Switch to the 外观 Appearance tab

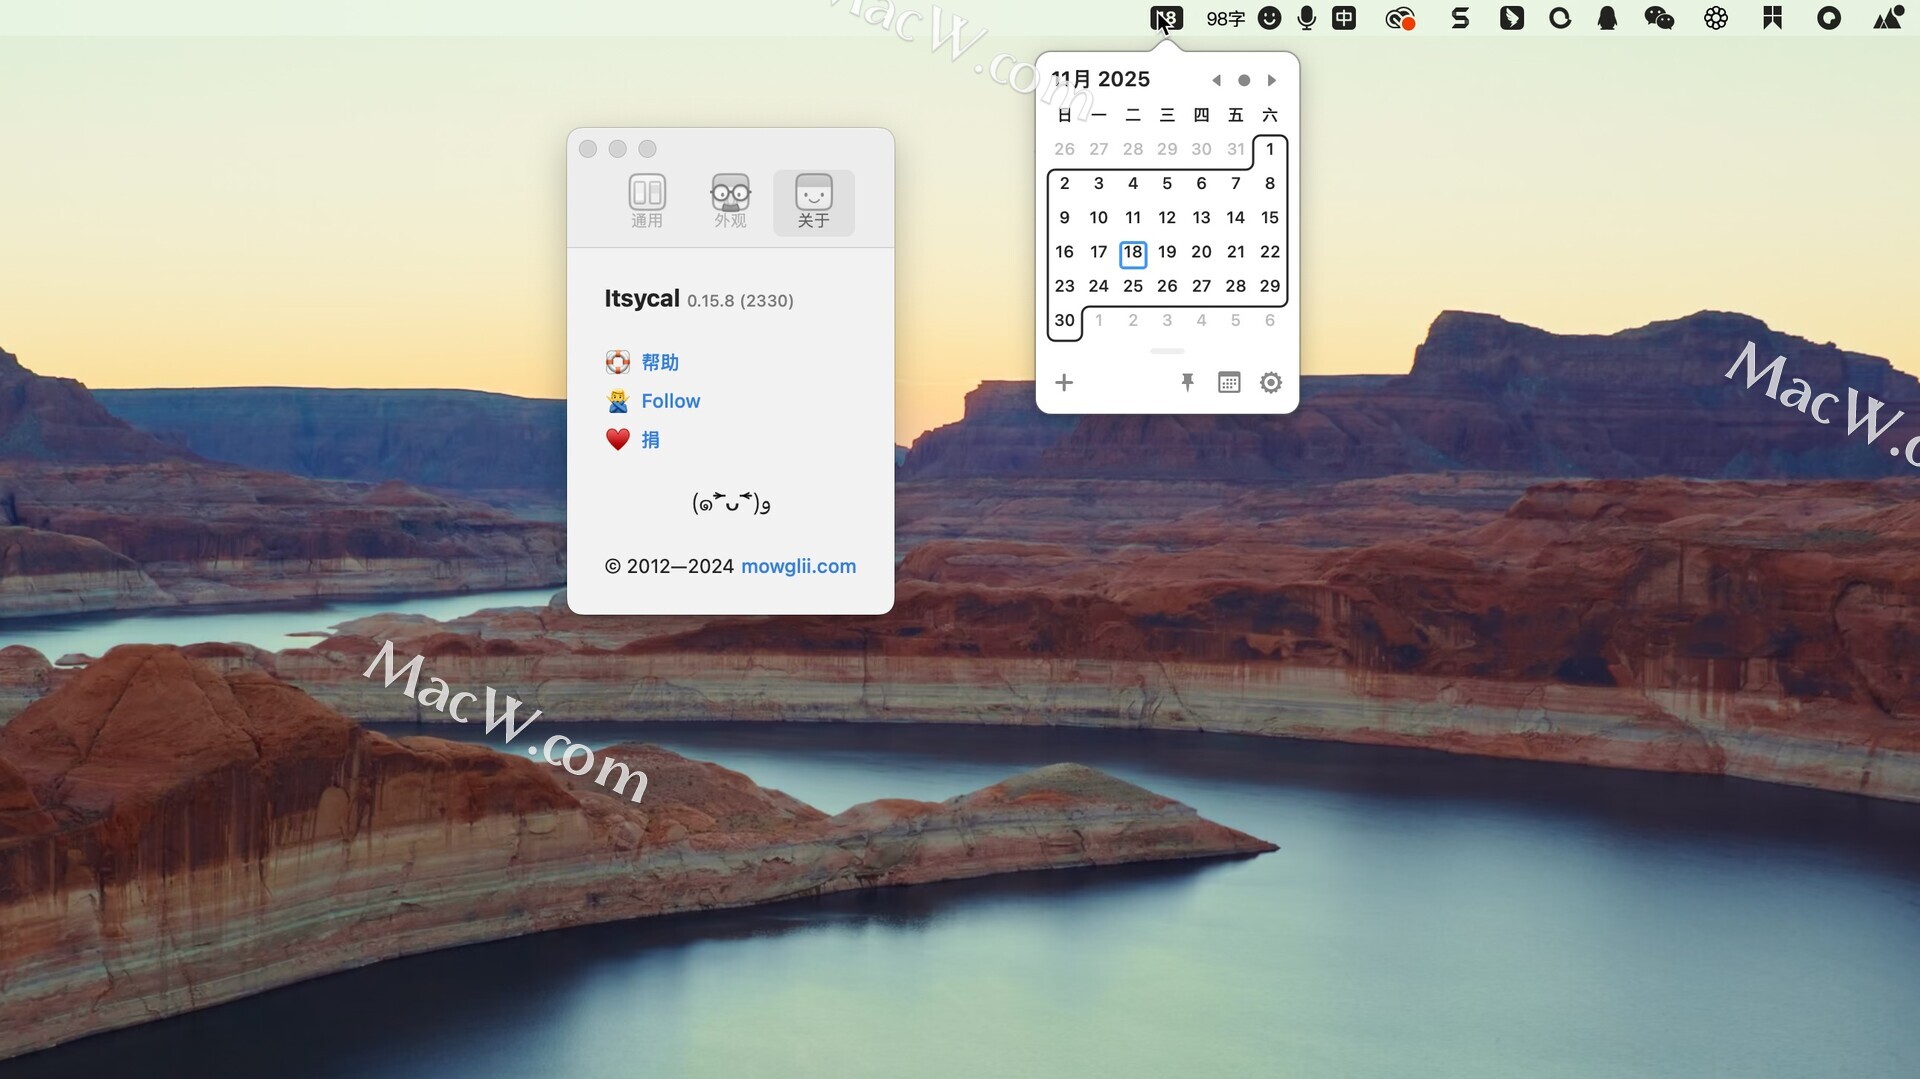coord(730,201)
